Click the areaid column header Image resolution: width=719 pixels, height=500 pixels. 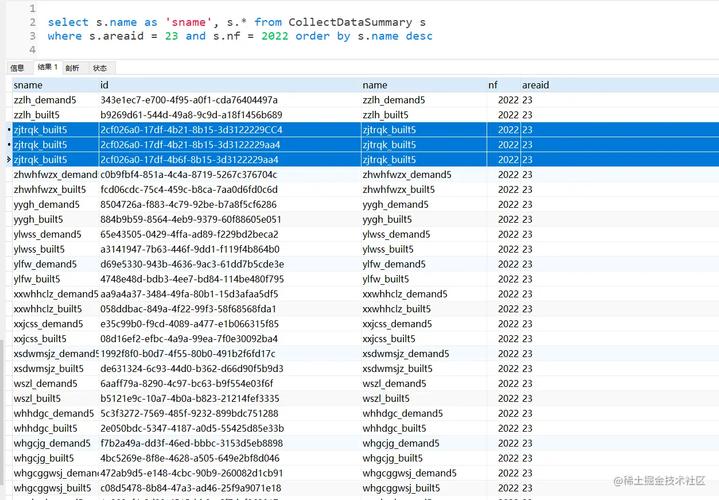point(536,85)
